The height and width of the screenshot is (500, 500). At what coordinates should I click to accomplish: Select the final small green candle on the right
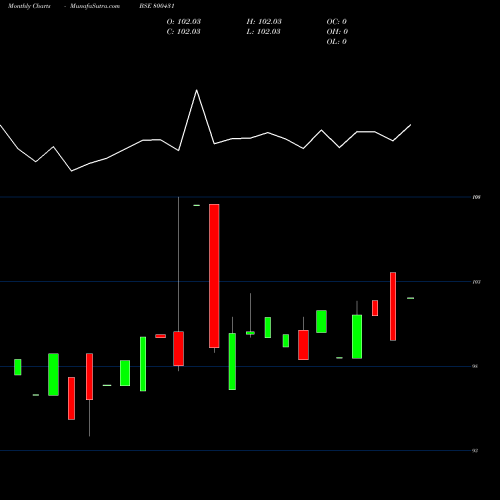(x=411, y=298)
